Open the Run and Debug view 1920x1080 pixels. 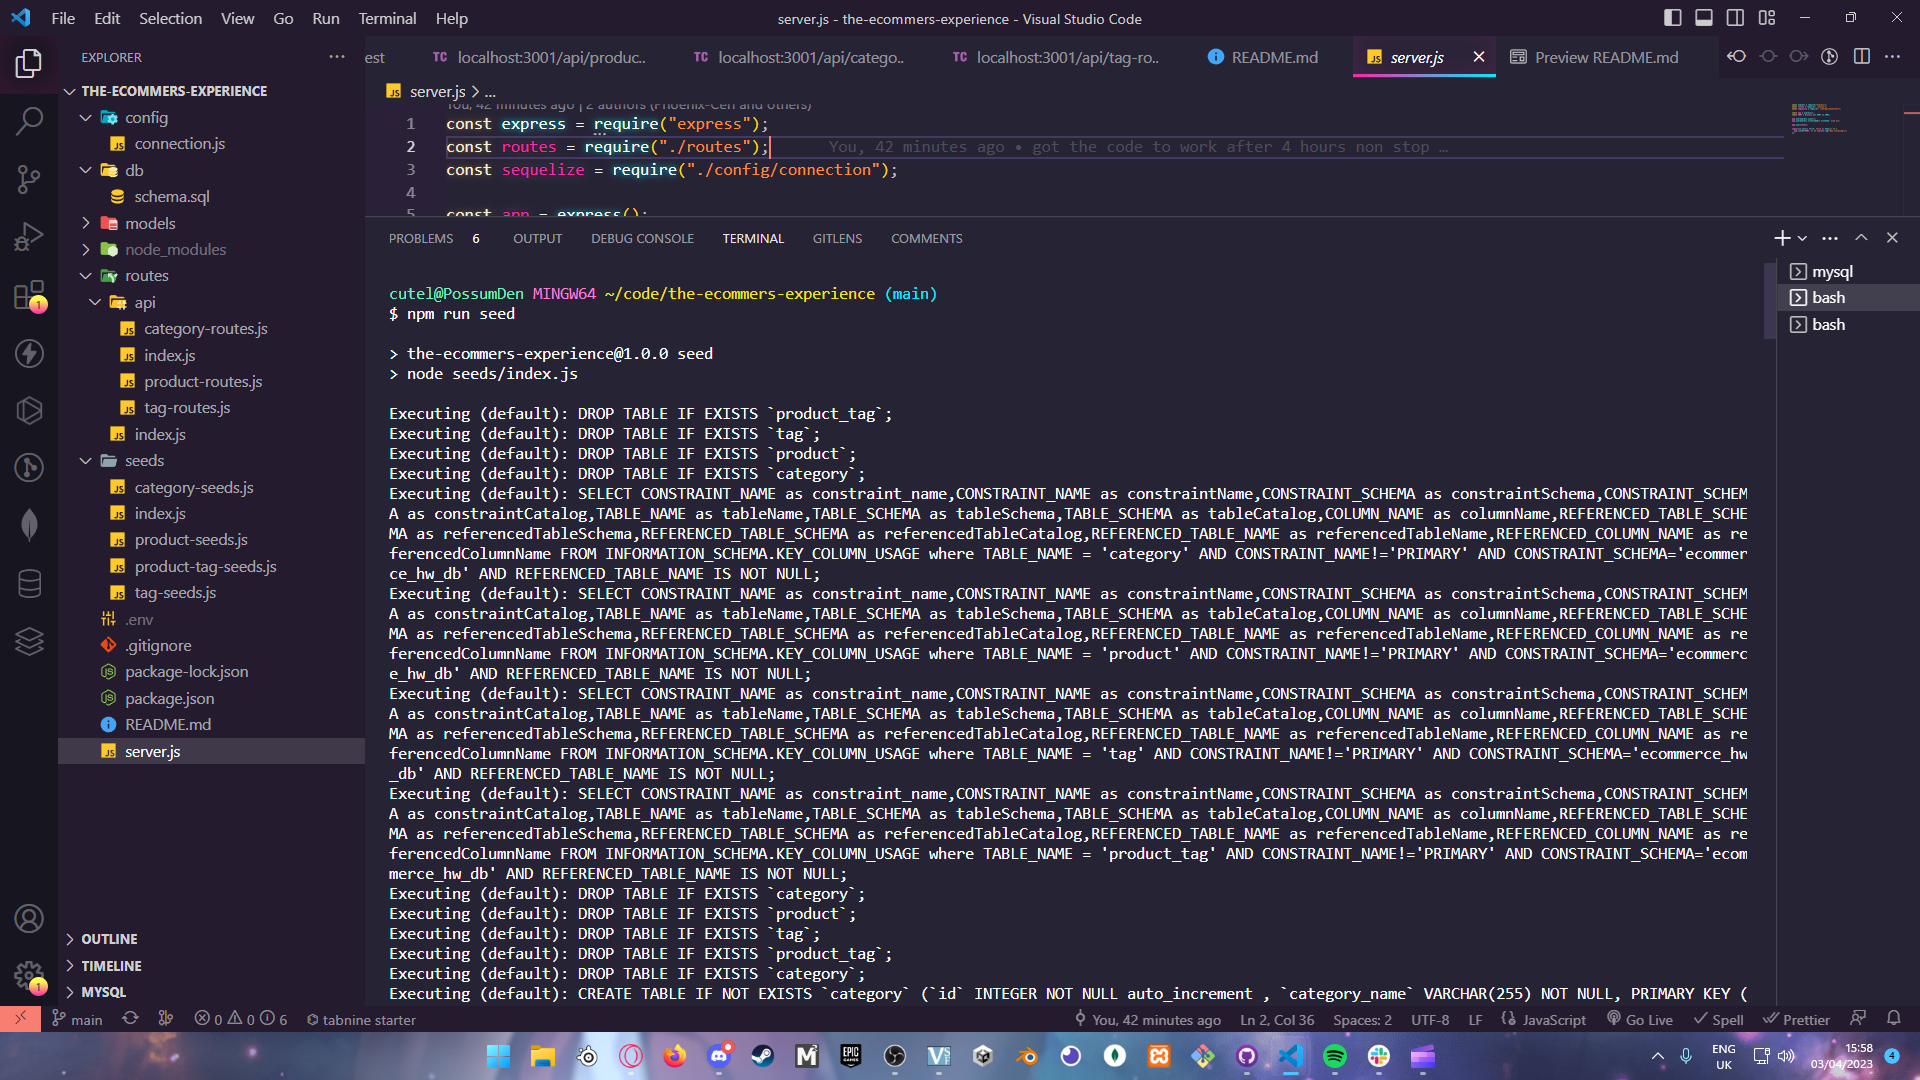(30, 236)
